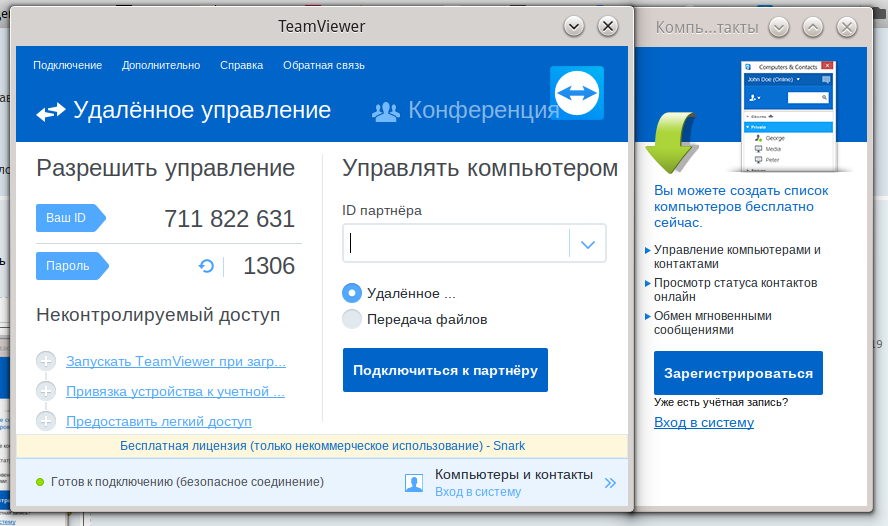Screen dimensions: 888x526
Task: Switch to Удалённое управление tab
Action: point(183,110)
